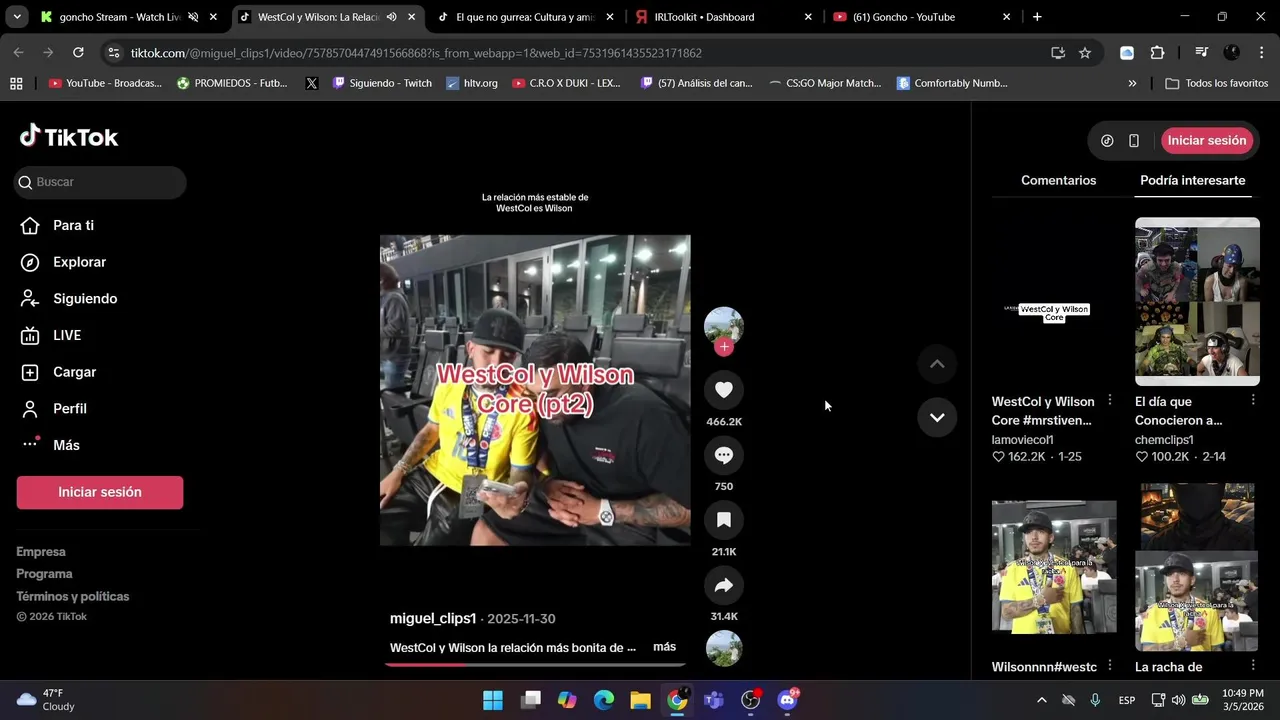Screen dimensions: 1280x720
Task: Open the El día que Conocieron thumbnail
Action: click(1197, 301)
